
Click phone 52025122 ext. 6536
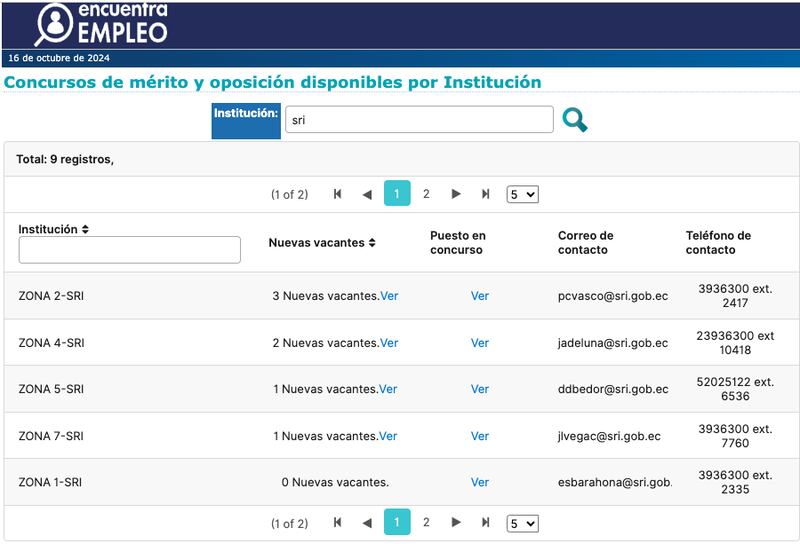tap(735, 389)
